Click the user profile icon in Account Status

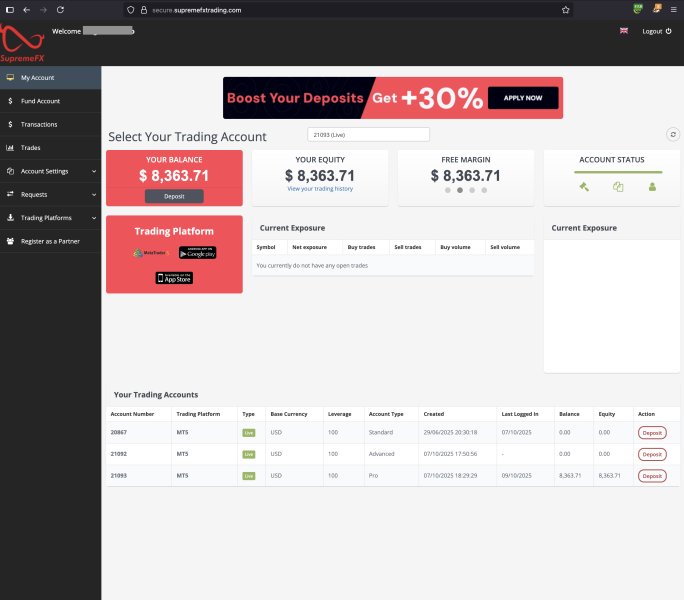pyautogui.click(x=652, y=186)
